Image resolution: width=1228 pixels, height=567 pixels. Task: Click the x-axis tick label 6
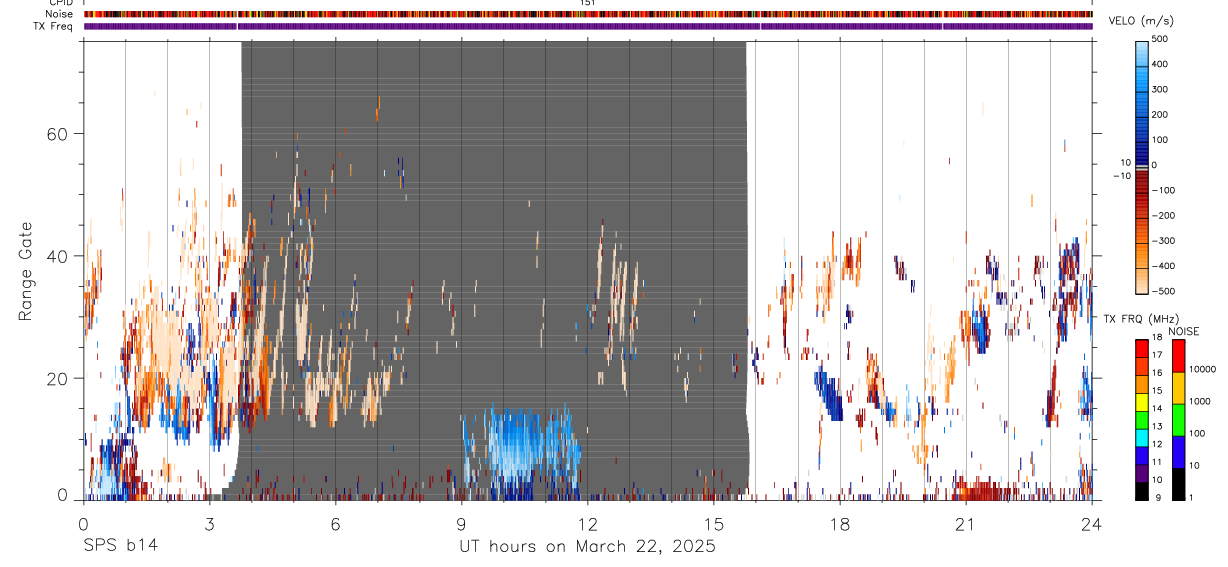click(335, 524)
